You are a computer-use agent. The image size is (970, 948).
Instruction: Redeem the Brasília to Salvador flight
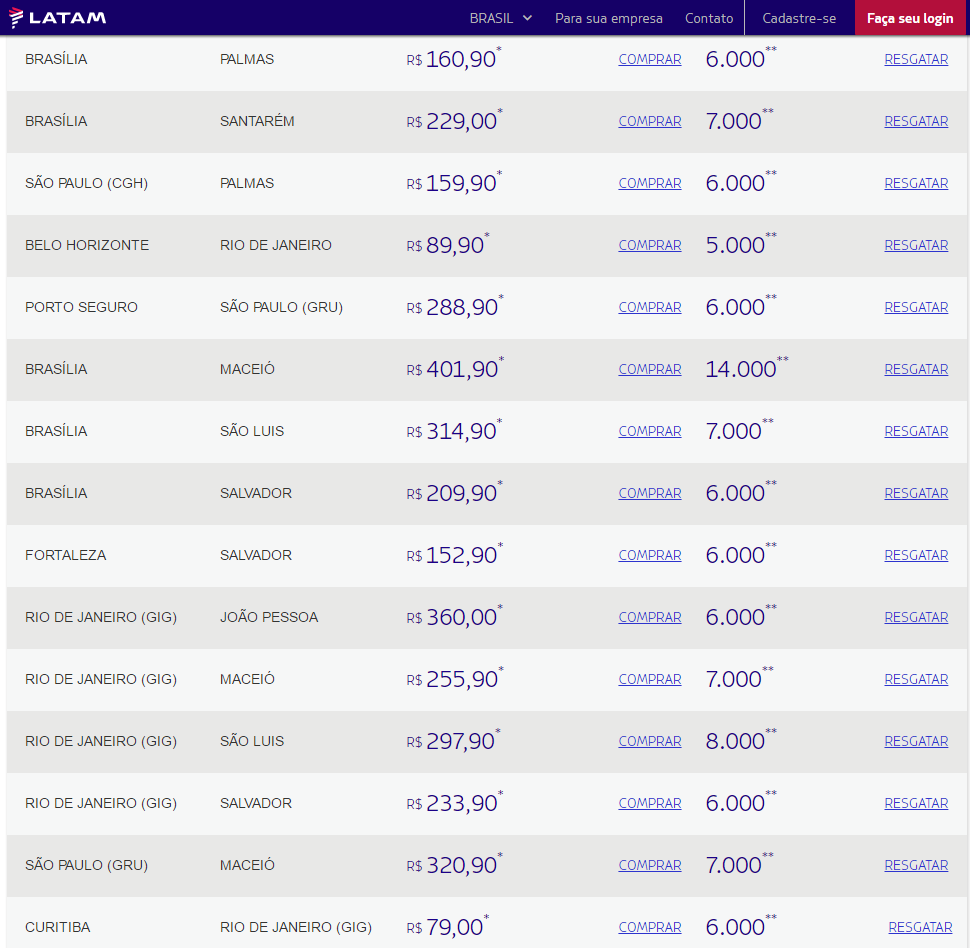tap(916, 493)
